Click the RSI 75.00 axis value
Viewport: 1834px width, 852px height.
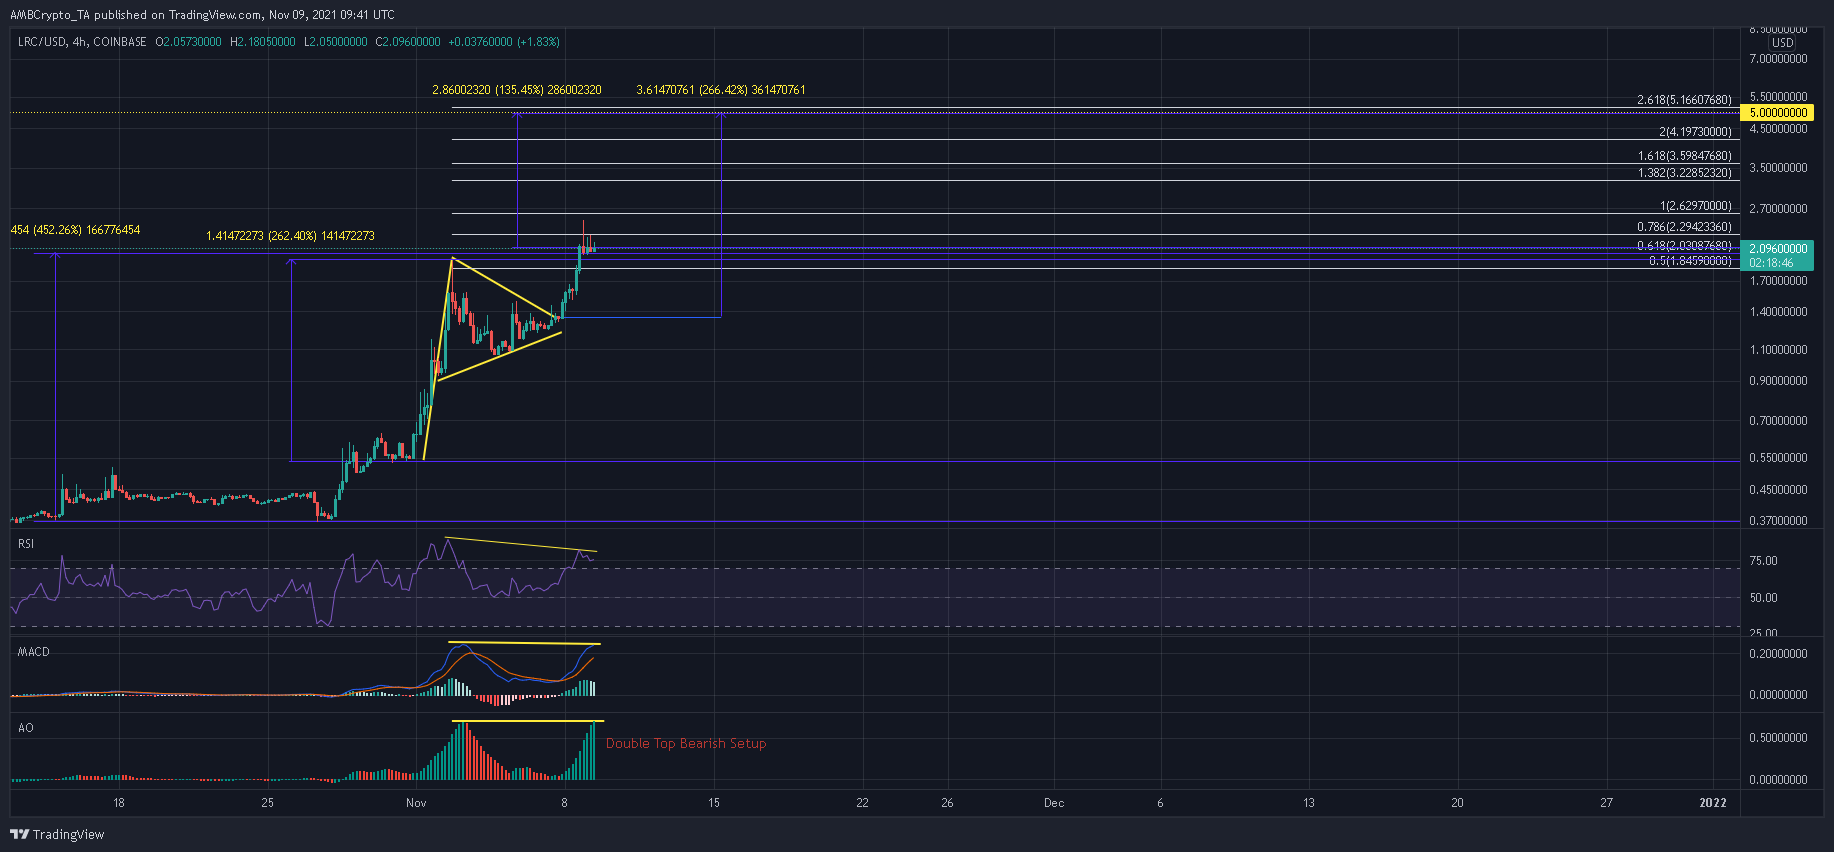point(1763,561)
